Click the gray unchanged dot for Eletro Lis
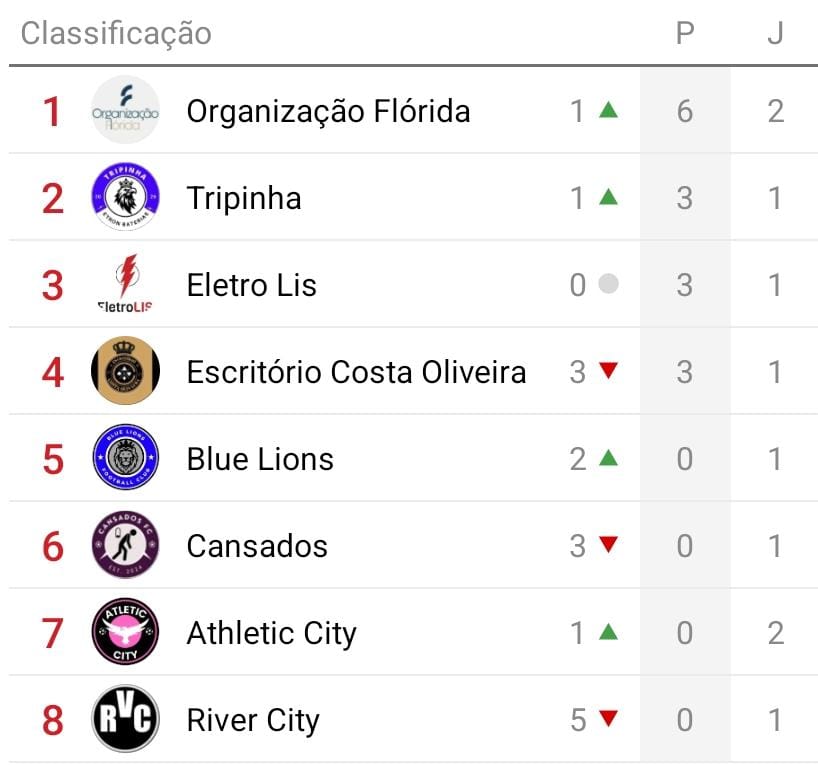The height and width of the screenshot is (765, 818). coord(608,285)
